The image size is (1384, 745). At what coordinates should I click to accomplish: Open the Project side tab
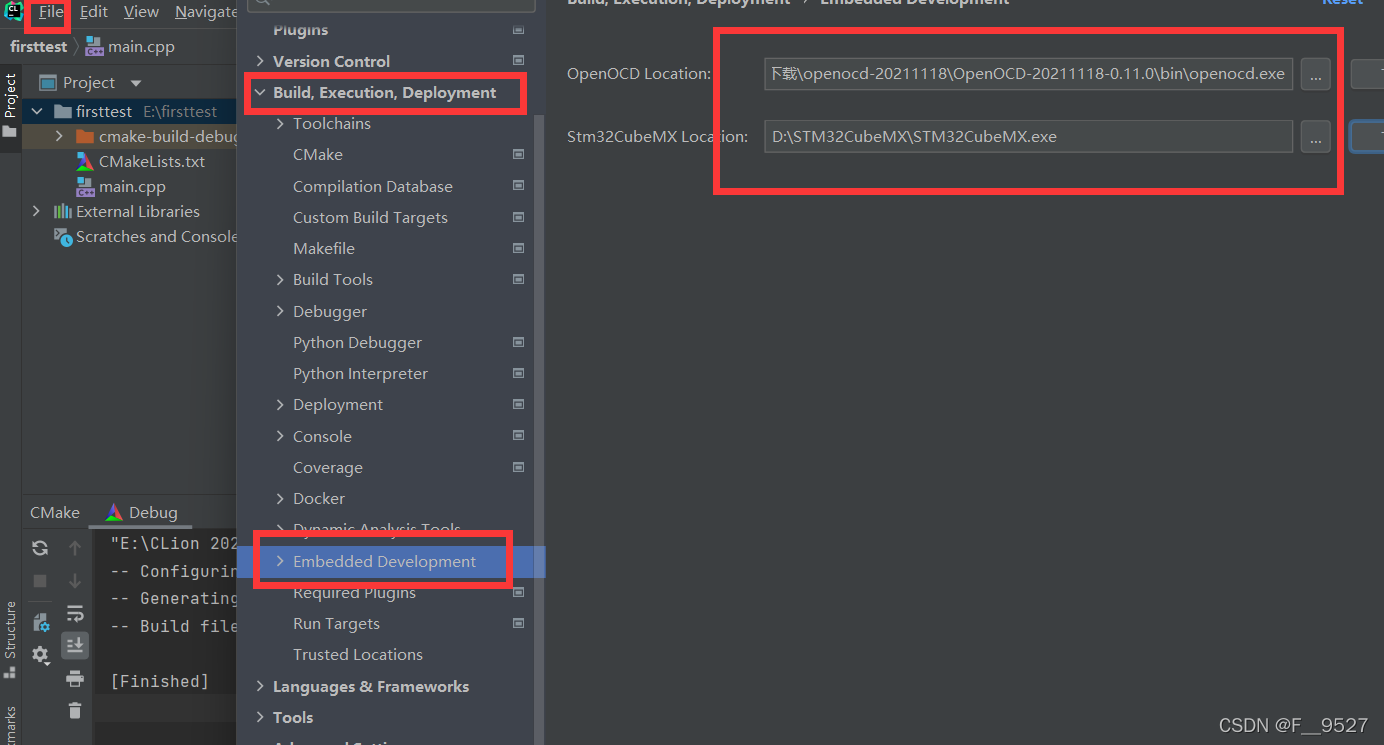click(10, 105)
